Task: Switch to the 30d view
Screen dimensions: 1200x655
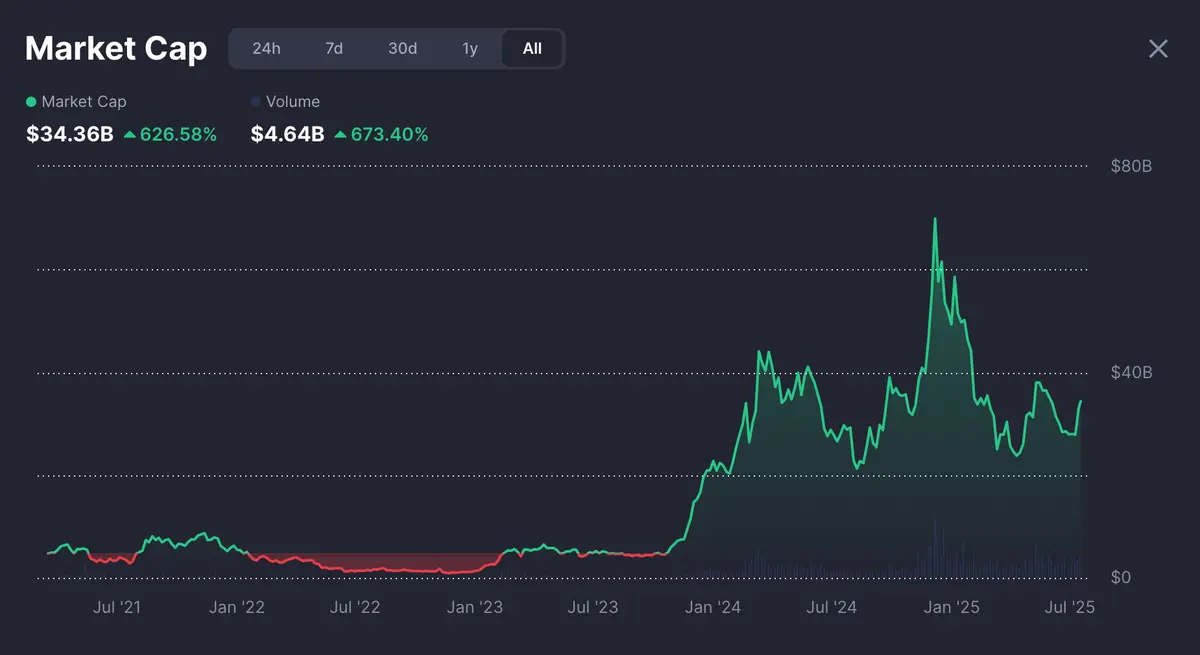Action: coord(401,48)
